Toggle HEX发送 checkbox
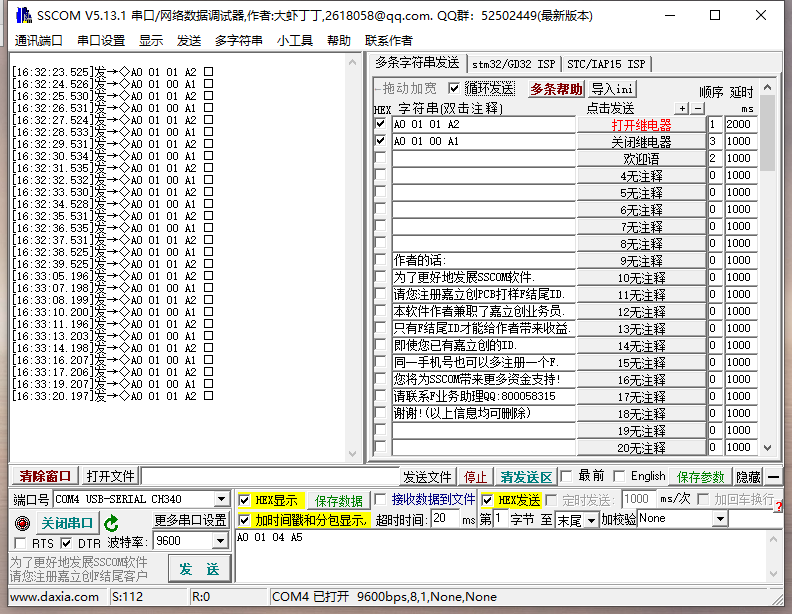Viewport: 792px width, 614px height. [x=487, y=500]
